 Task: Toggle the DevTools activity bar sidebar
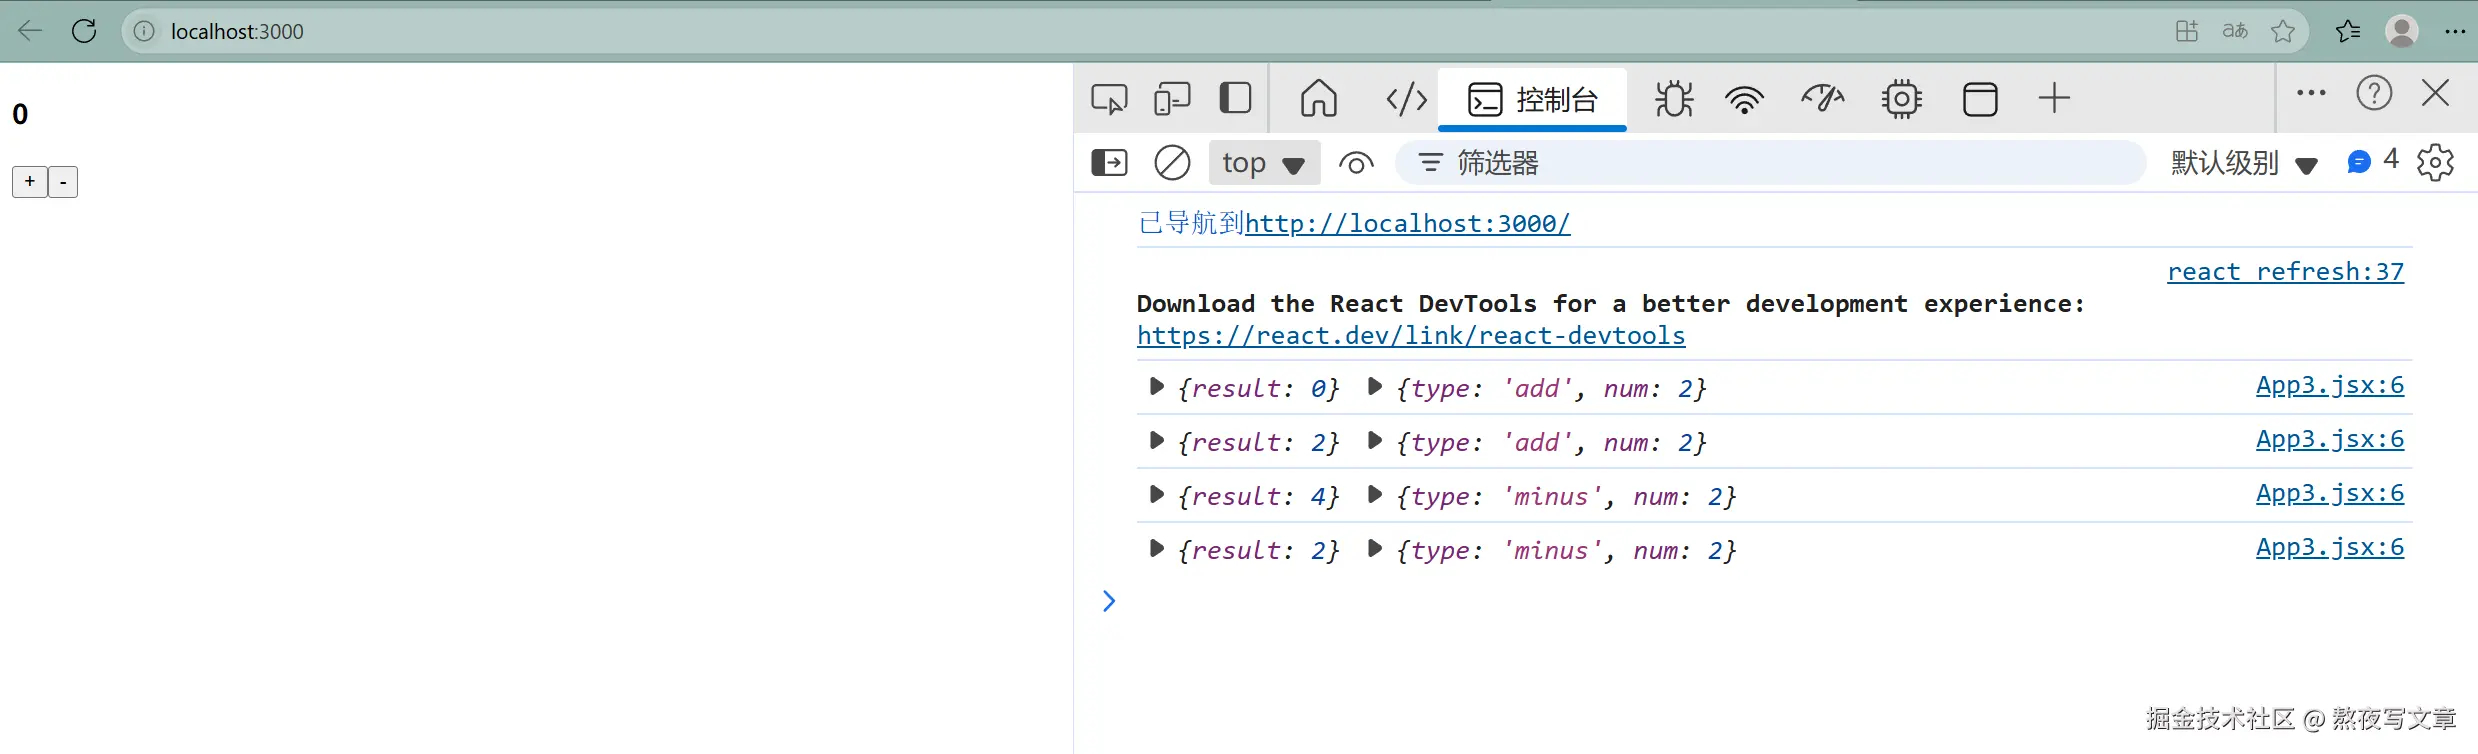tap(1236, 98)
